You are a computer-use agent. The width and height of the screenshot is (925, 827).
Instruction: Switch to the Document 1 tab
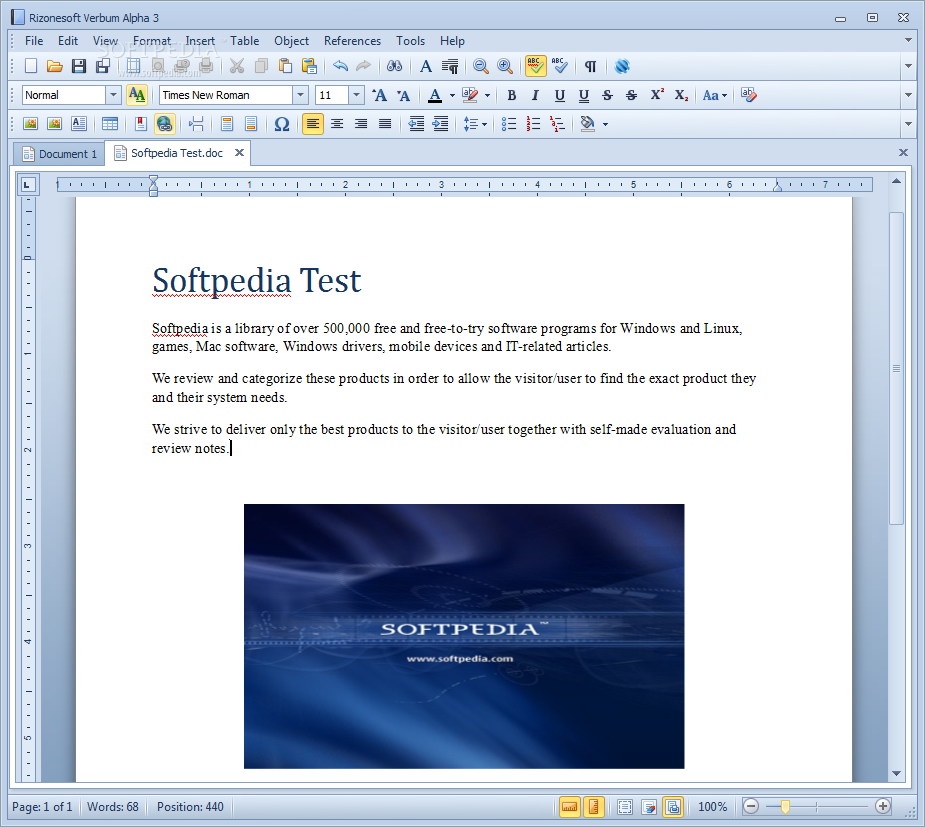pyautogui.click(x=59, y=154)
